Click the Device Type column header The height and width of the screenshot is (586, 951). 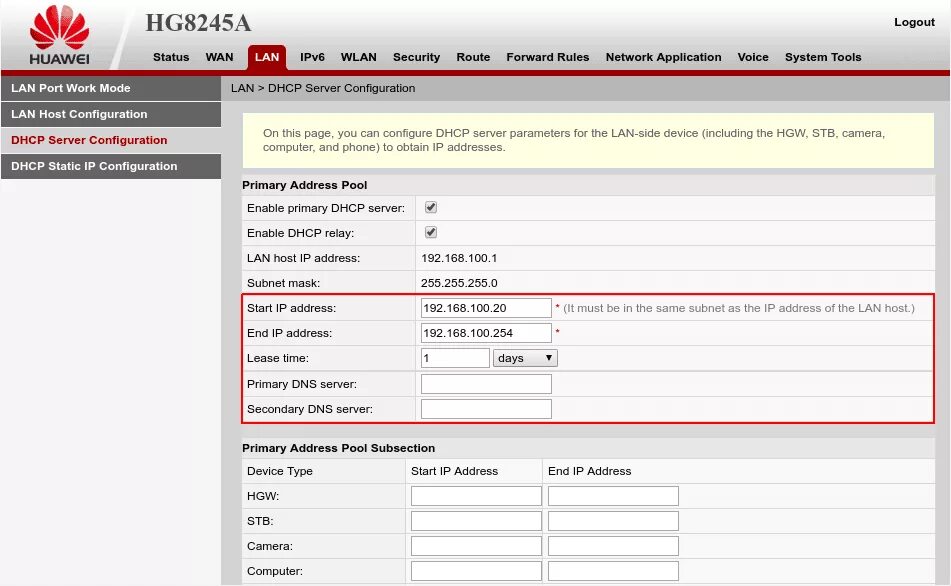coord(280,471)
